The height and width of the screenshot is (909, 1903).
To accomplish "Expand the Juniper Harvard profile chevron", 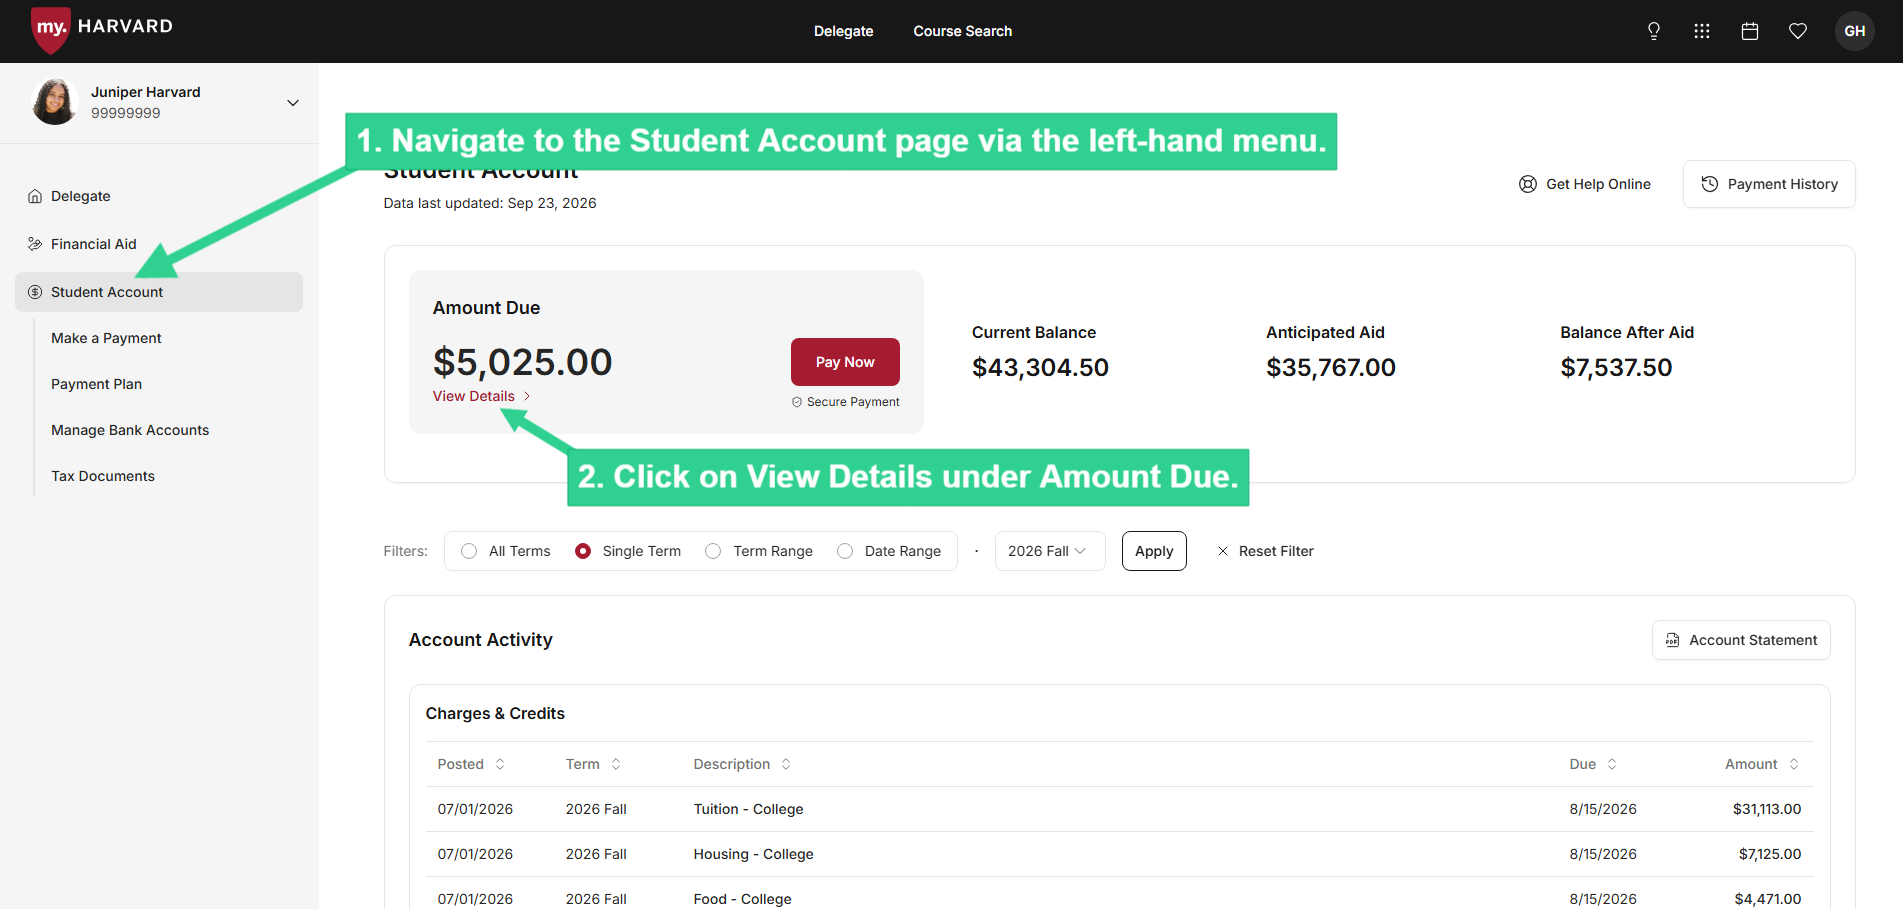I will (x=293, y=103).
